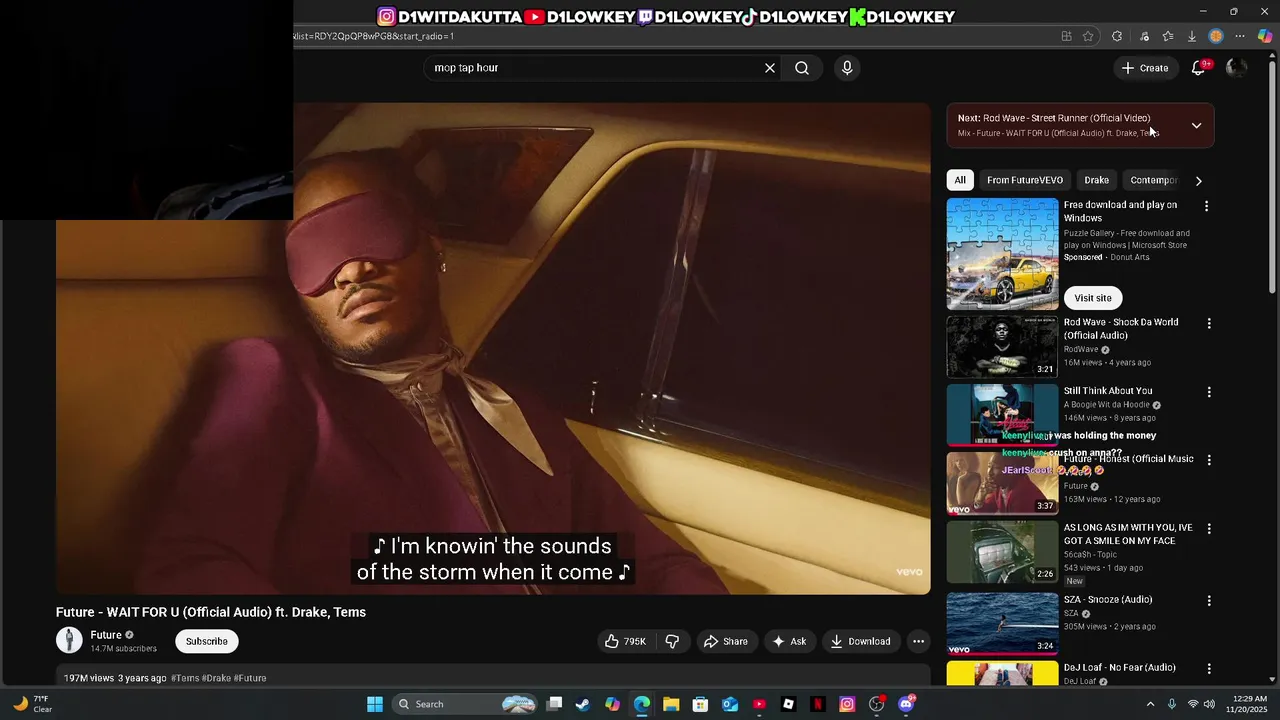Open Netflix from the taskbar
The width and height of the screenshot is (1280, 720).
pos(818,704)
